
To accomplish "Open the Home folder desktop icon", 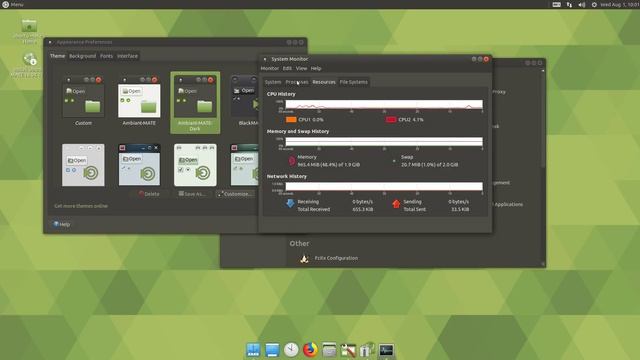I will click(x=29, y=31).
